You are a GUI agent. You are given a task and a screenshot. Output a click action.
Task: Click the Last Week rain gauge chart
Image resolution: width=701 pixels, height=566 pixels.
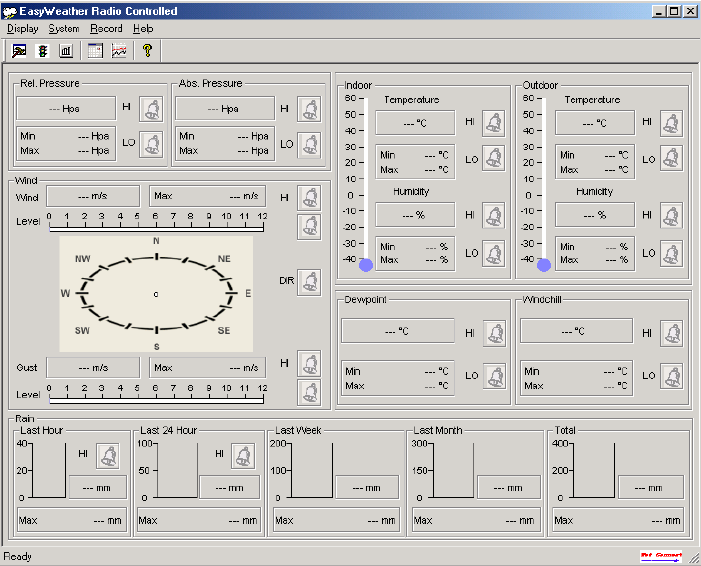312,470
